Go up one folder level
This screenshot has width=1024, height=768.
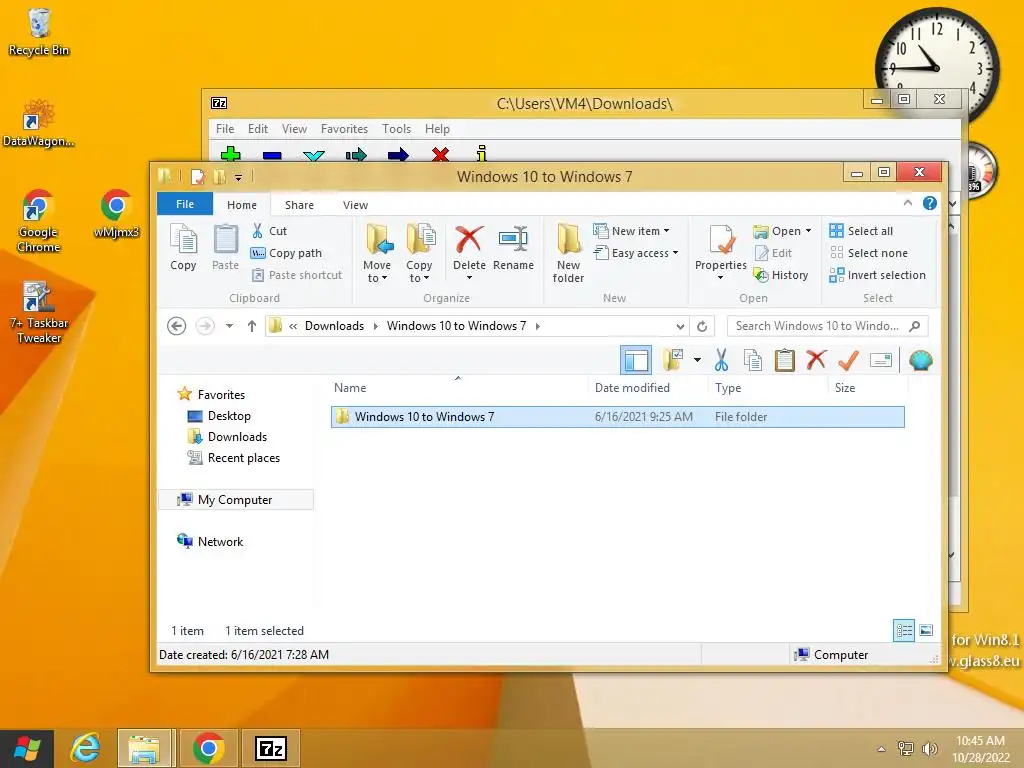251,326
